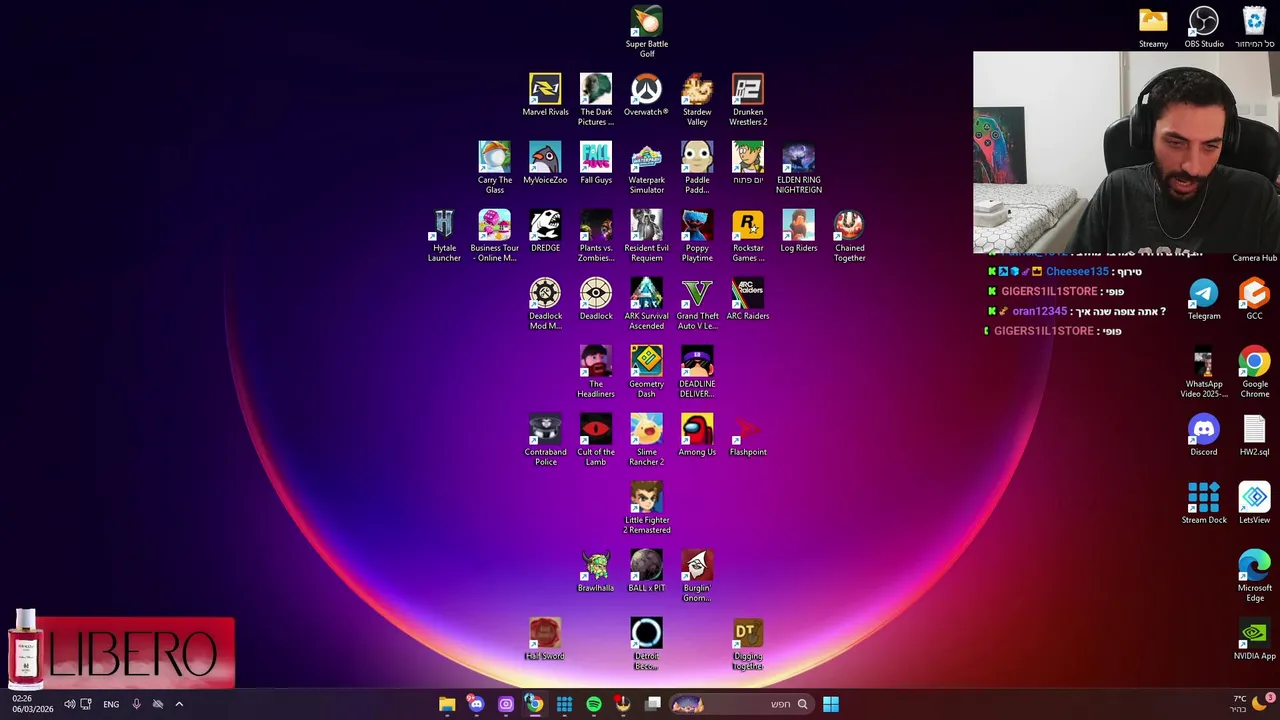
Task: Launch Marvel Rivals from desktop
Action: tap(545, 95)
